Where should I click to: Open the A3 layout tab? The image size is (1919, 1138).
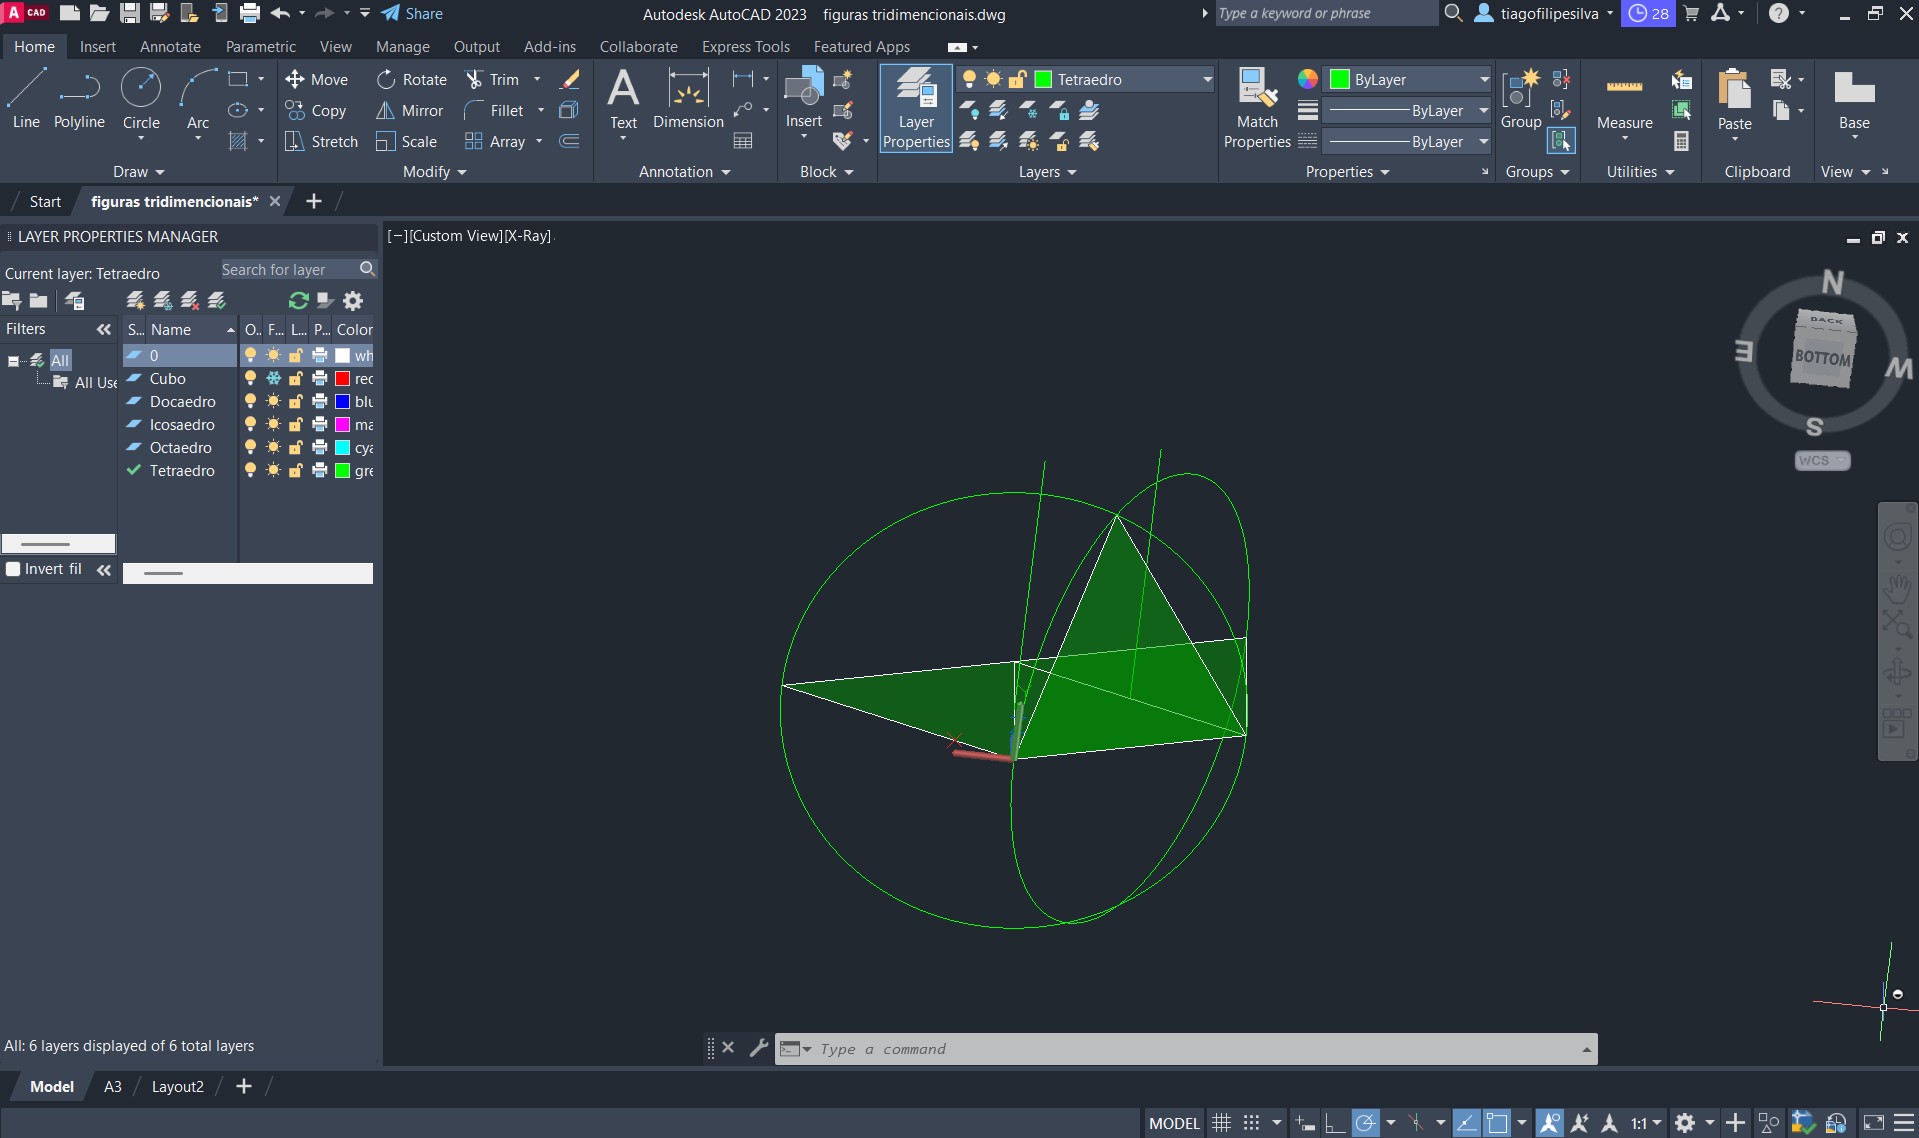pyautogui.click(x=113, y=1087)
